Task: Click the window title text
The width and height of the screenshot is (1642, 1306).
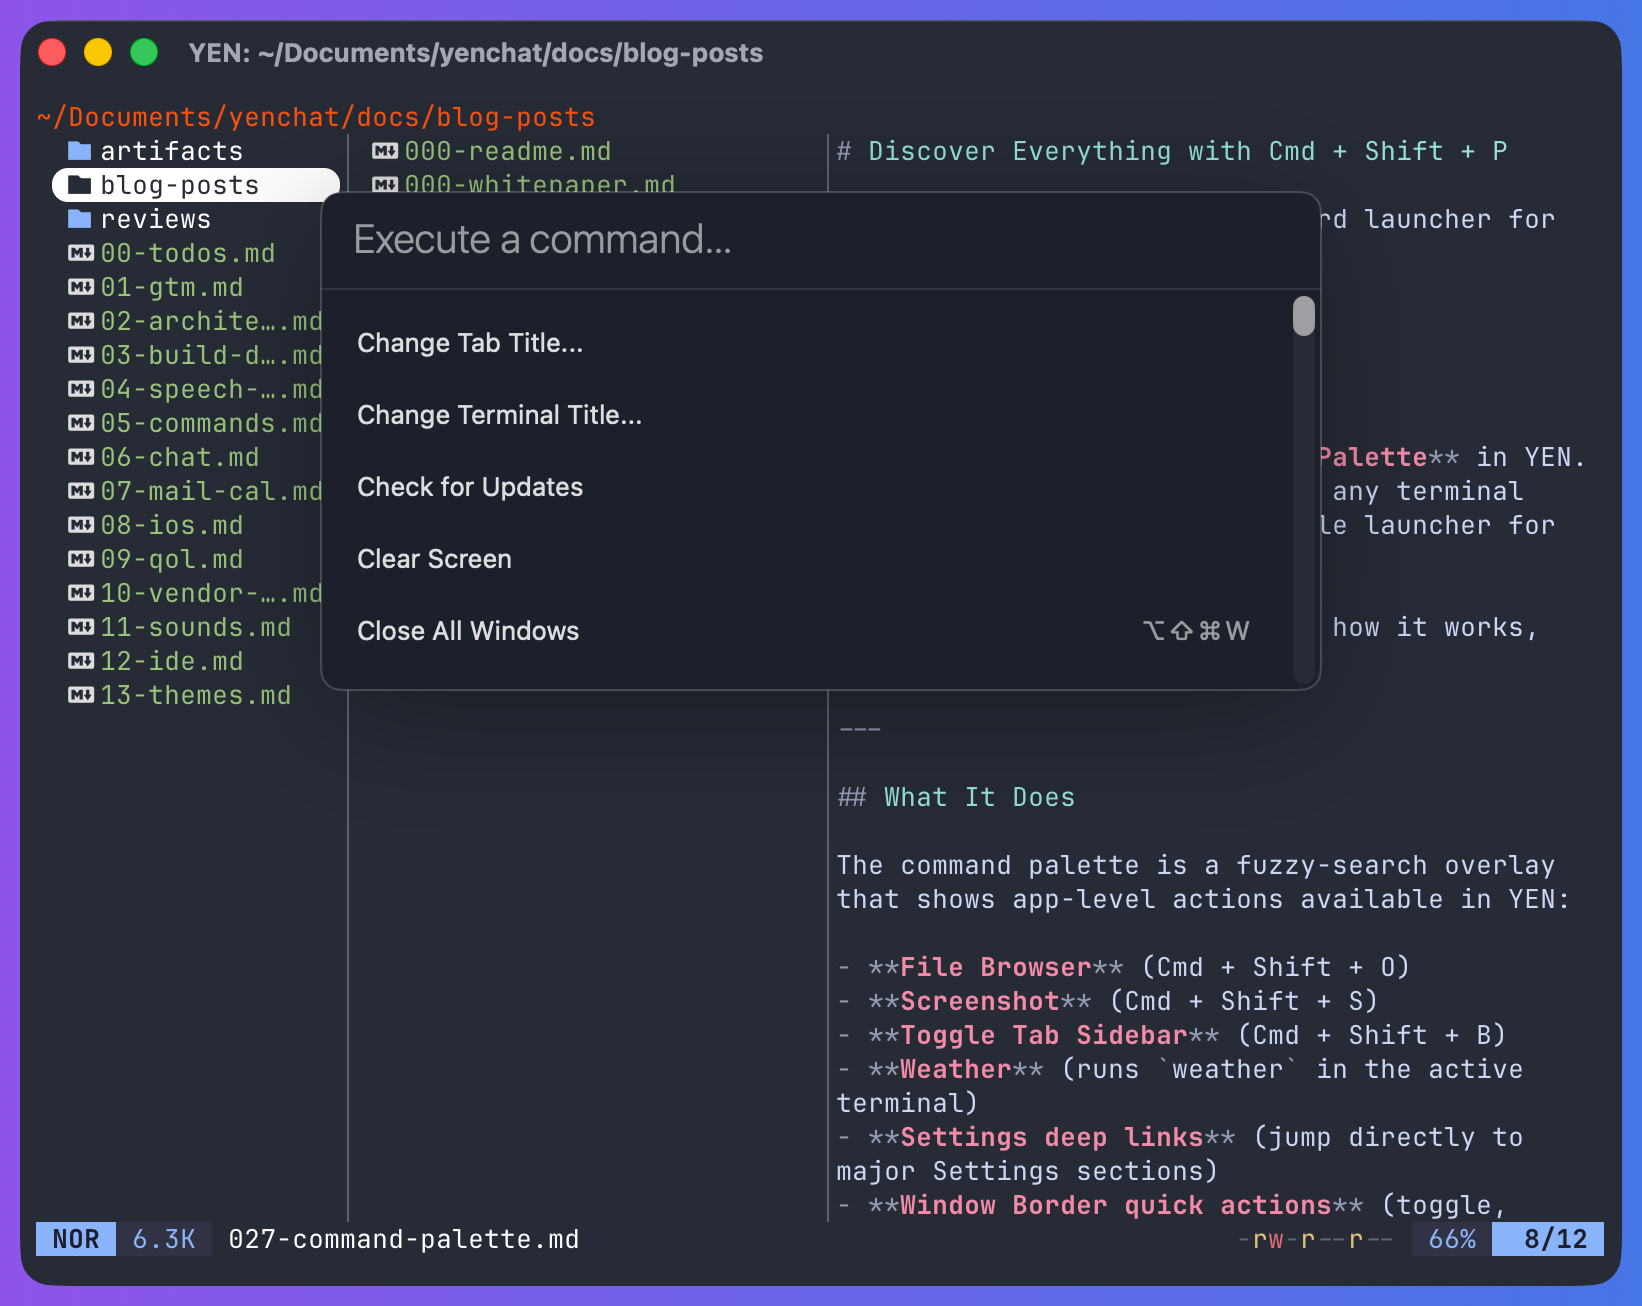Action: click(x=476, y=53)
